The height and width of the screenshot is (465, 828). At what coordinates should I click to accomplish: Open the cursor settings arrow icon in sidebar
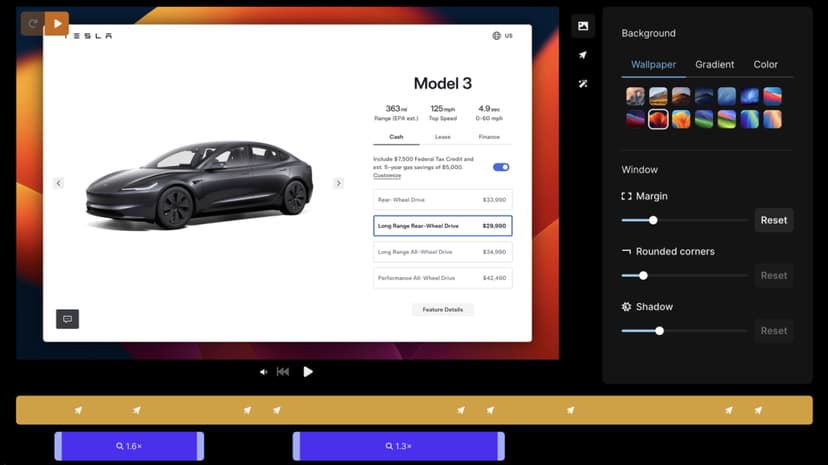(x=583, y=55)
